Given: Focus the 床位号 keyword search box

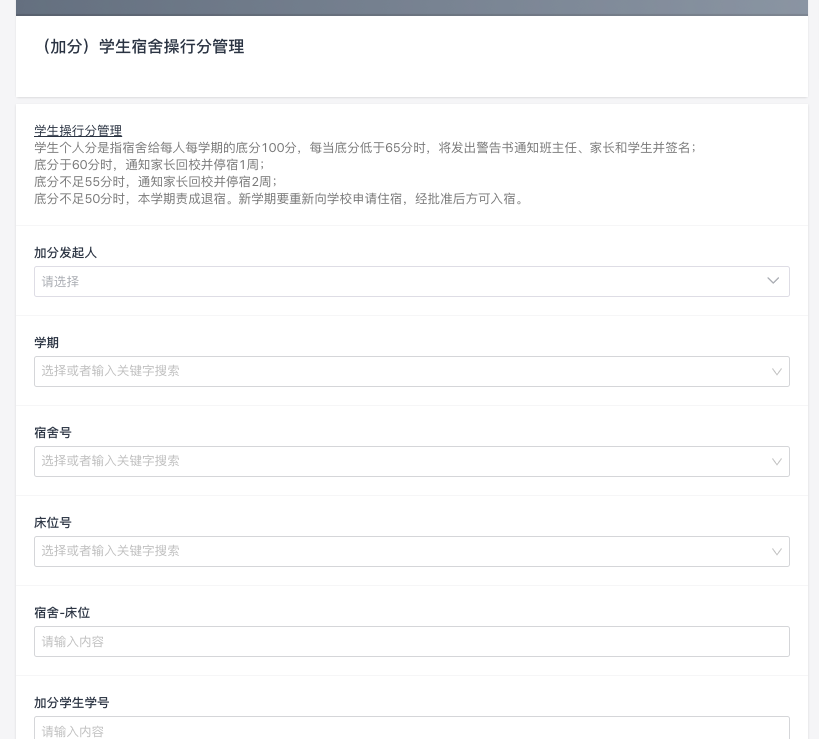Looking at the screenshot, I should tap(400, 551).
